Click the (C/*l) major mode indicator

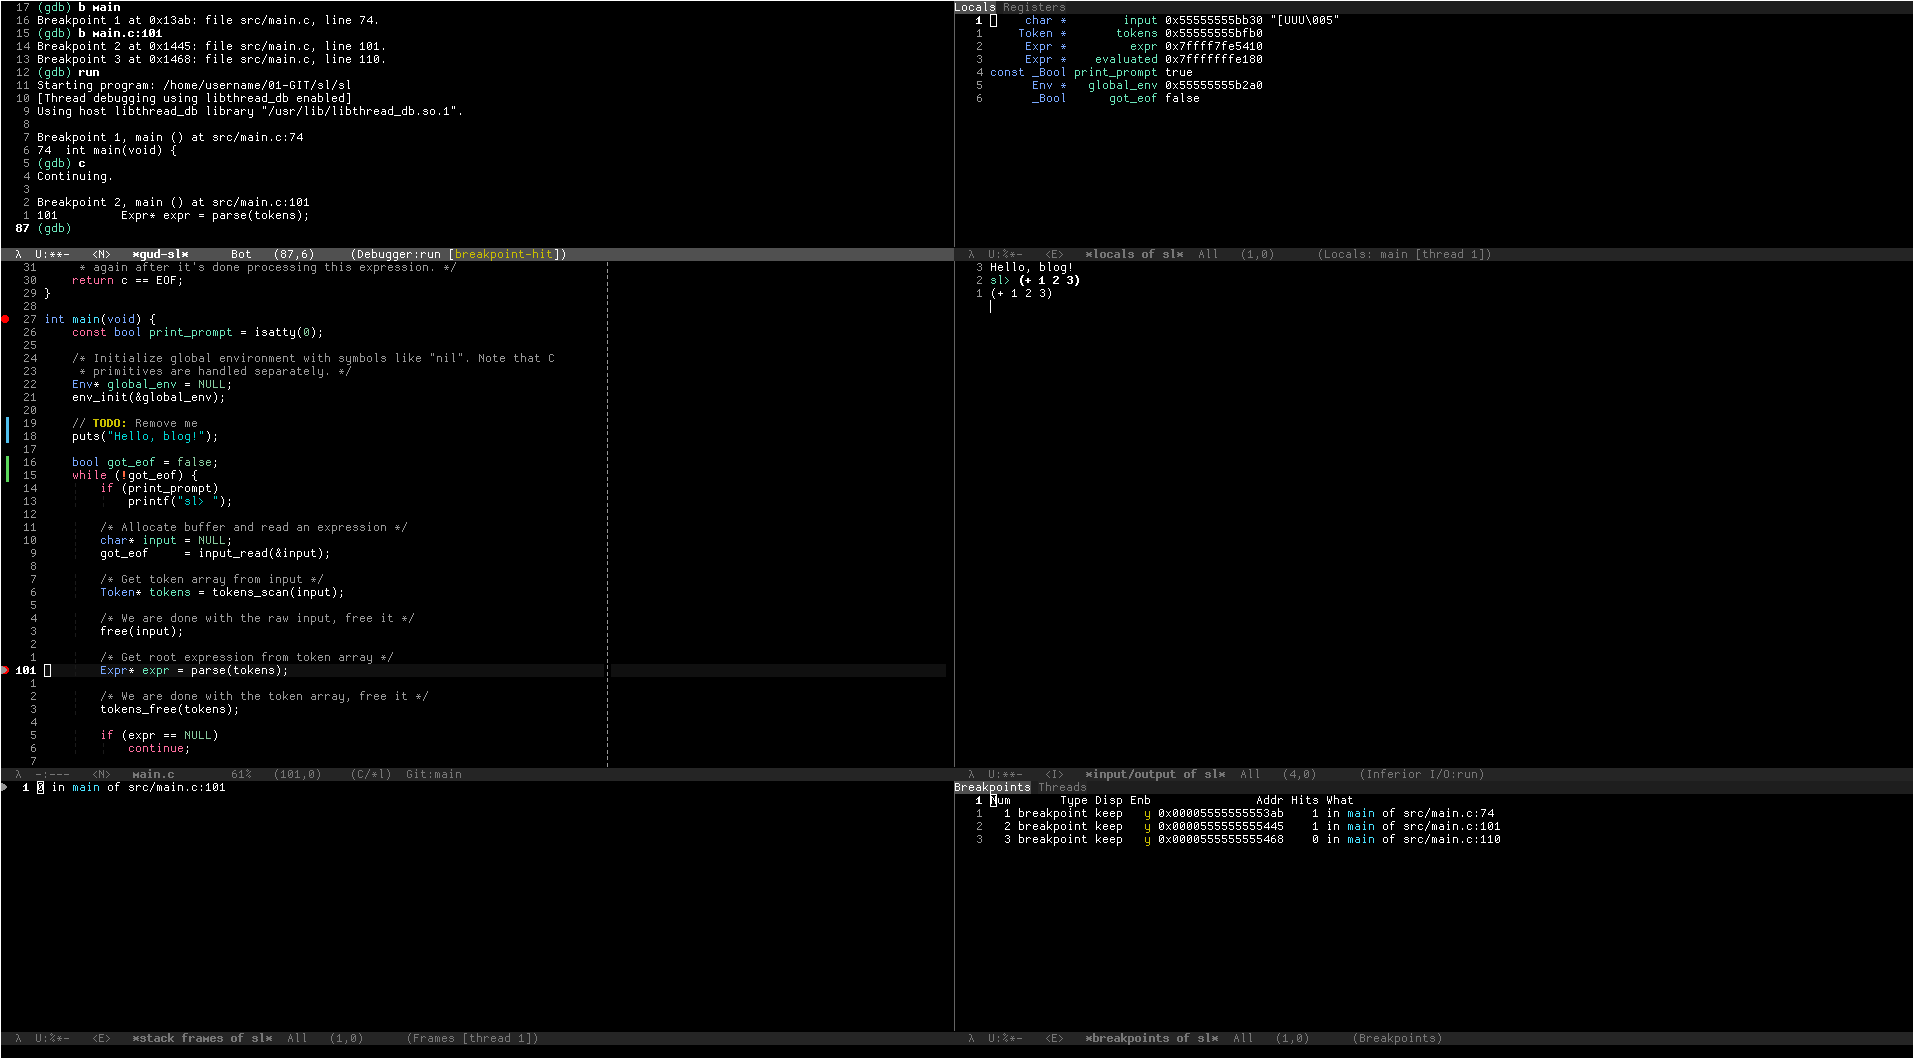371,774
